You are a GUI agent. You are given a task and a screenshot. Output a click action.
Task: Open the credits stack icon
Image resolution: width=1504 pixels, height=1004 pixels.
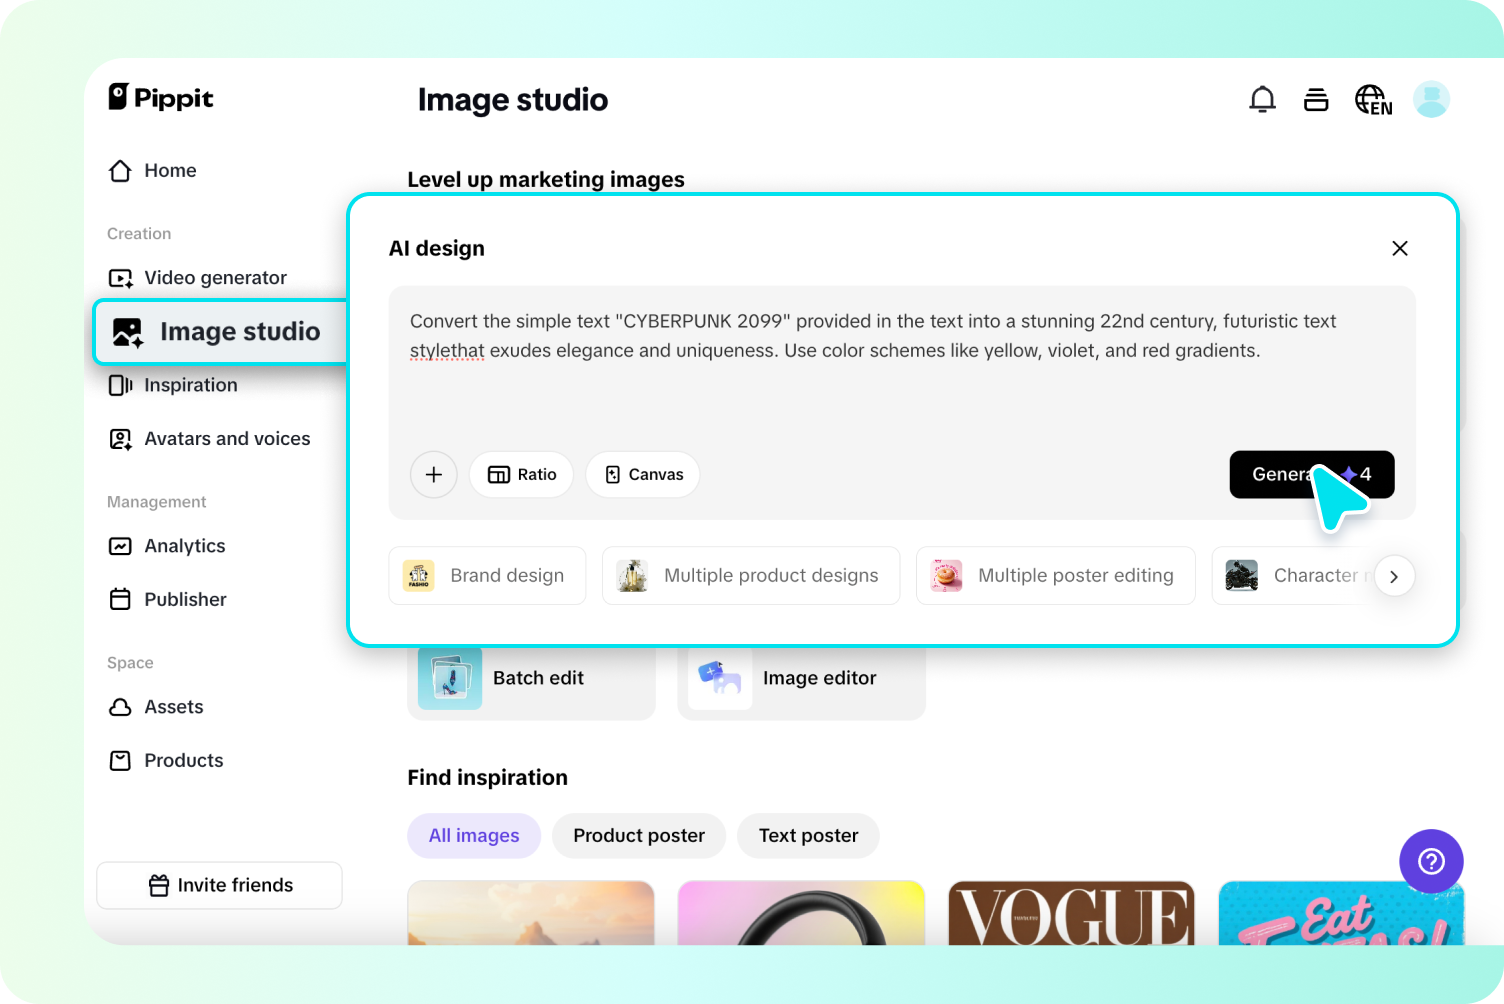(x=1316, y=99)
